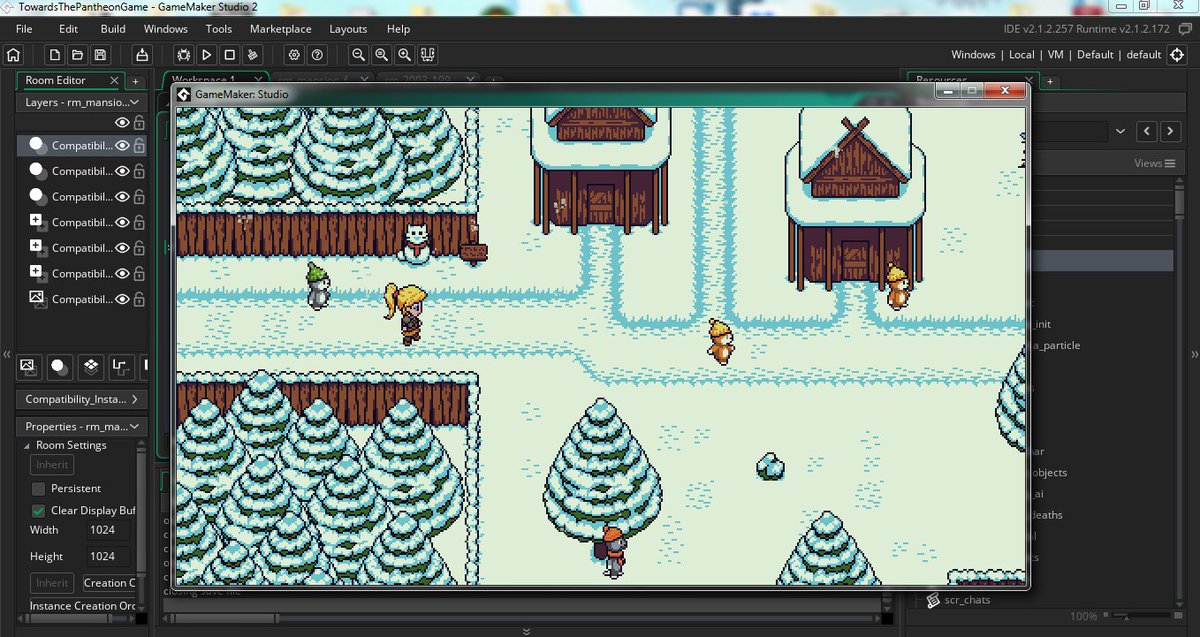The height and width of the screenshot is (637, 1200).
Task: Save the project with the floppy icon
Action: (100, 55)
